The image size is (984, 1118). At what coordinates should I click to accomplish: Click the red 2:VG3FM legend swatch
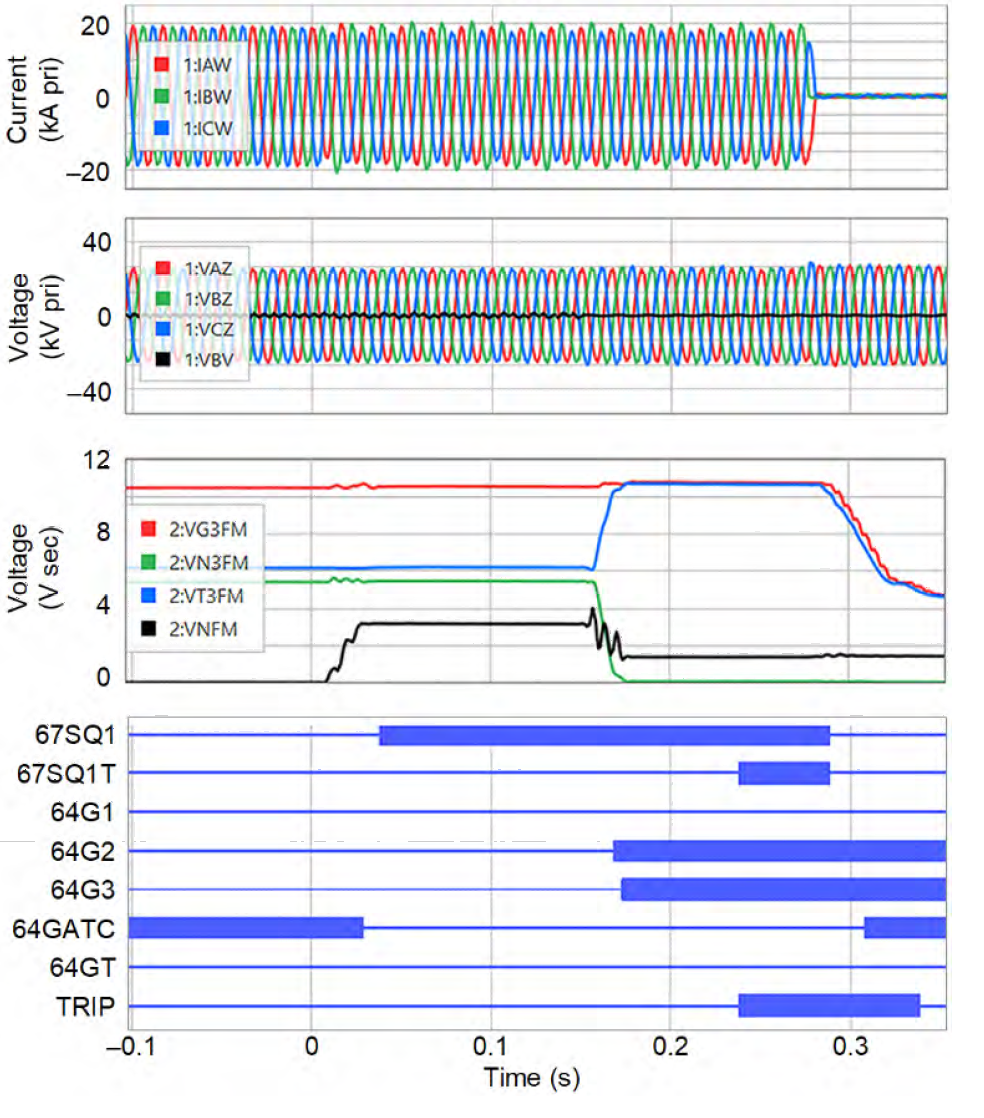(148, 528)
